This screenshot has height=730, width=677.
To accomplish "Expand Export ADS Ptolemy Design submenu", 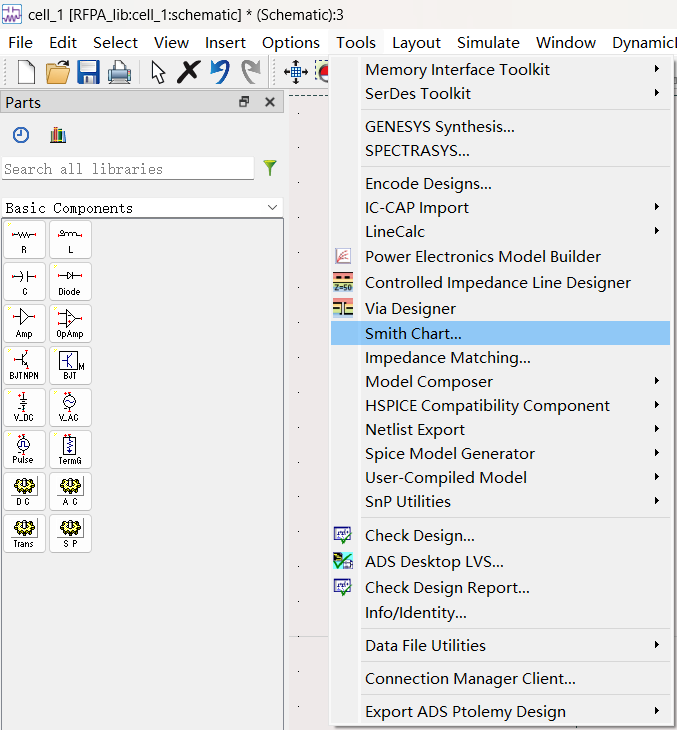I will tap(501, 712).
